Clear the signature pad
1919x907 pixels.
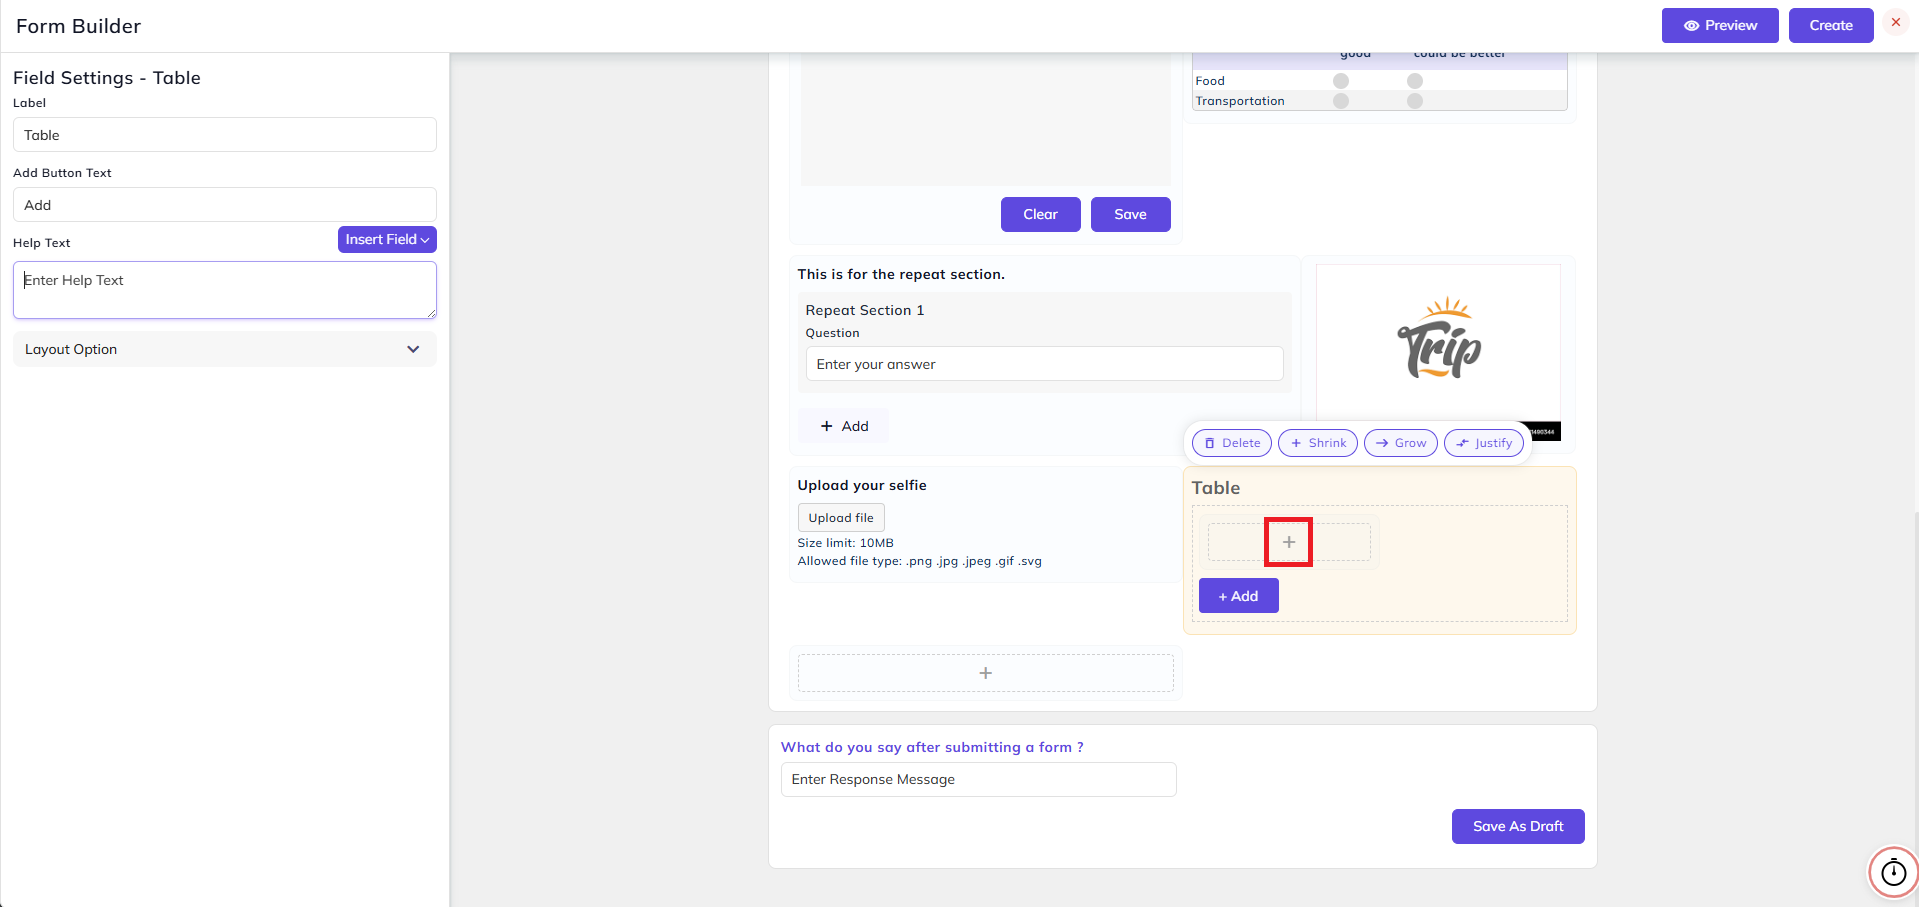[1041, 214]
